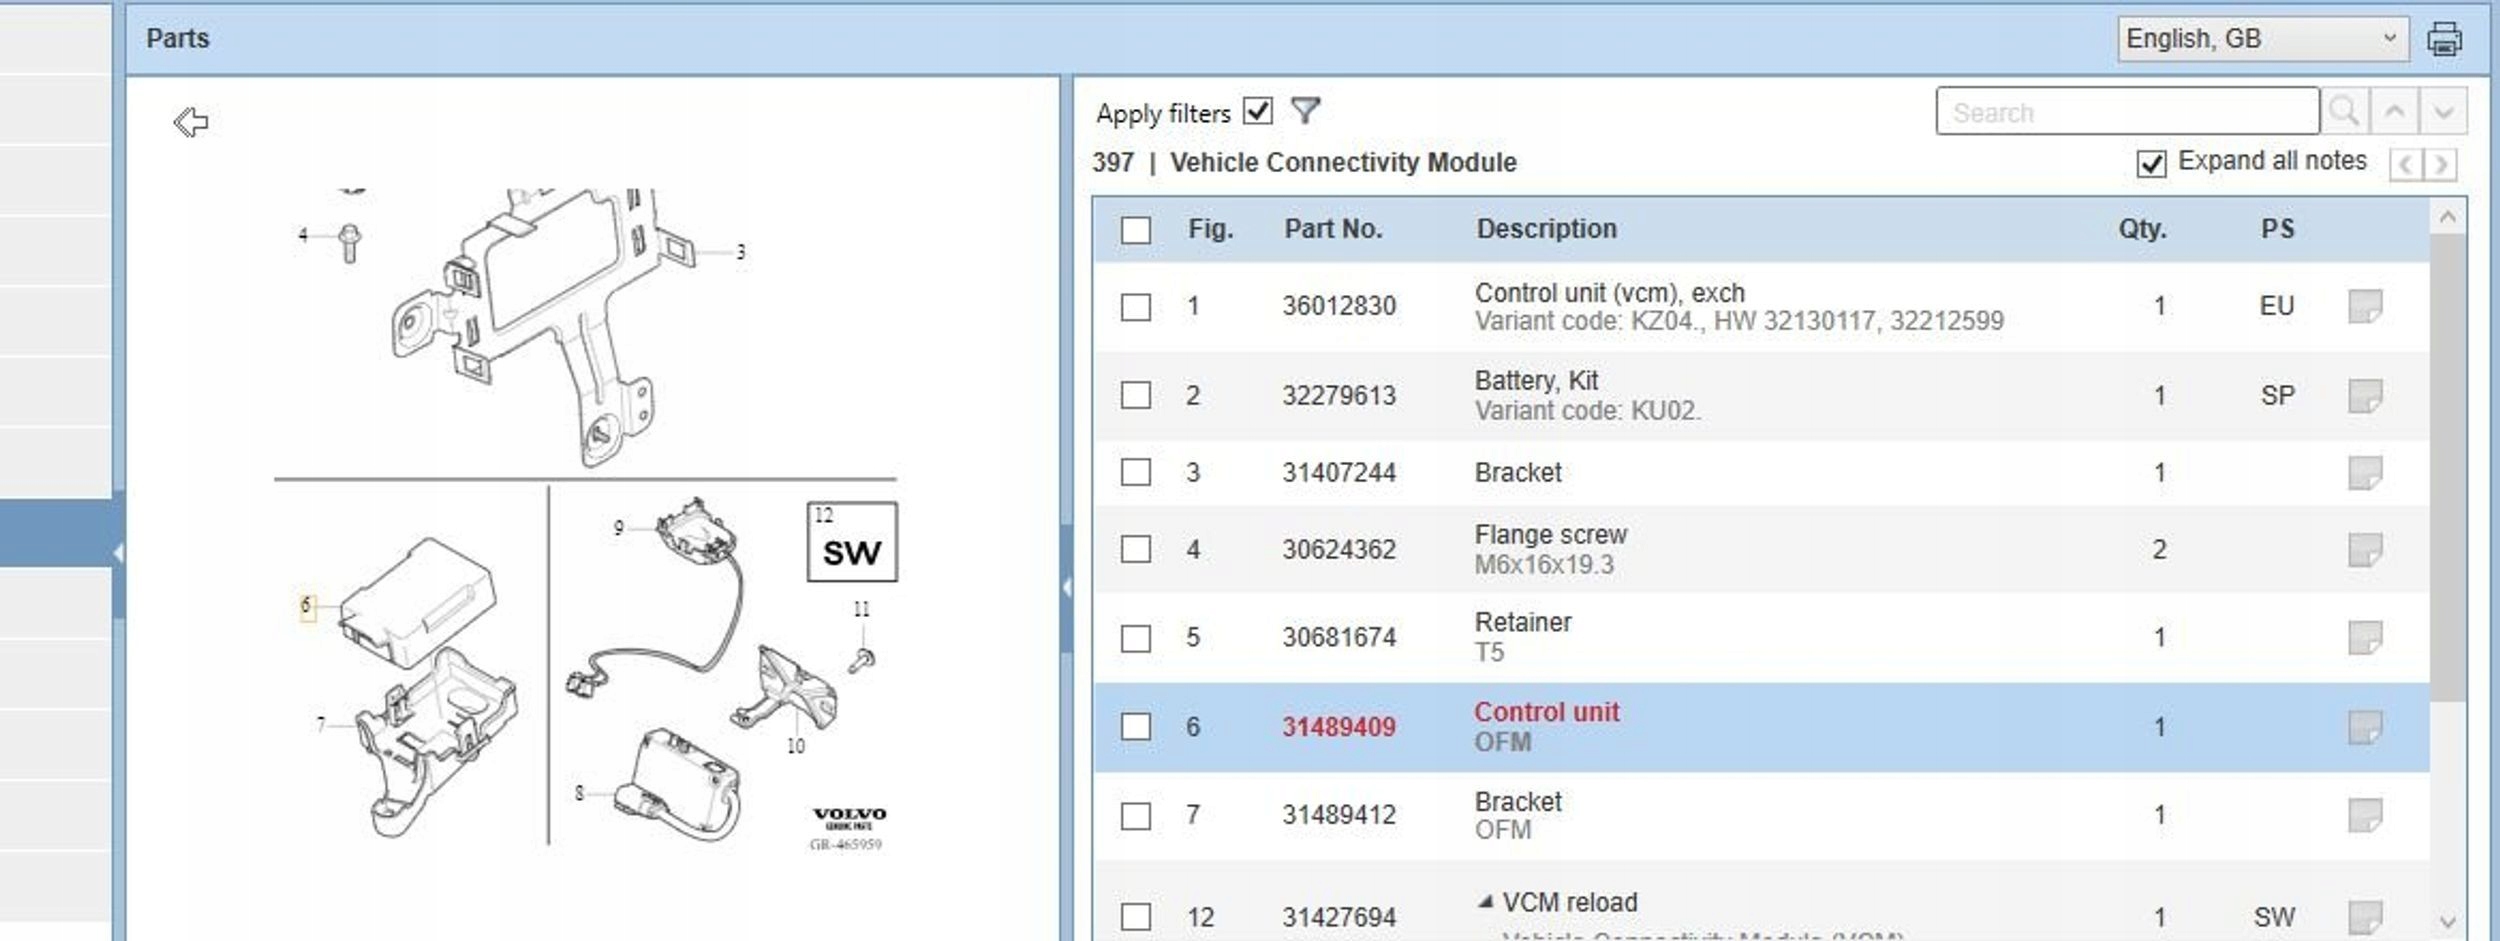Tick checkbox for Retainer row
Screen dimensions: 2500x941
click(1136, 639)
